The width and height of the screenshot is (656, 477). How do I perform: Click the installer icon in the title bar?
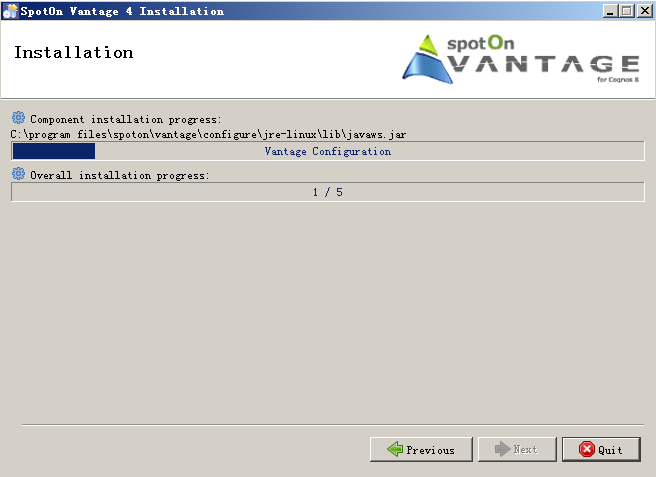pos(10,11)
